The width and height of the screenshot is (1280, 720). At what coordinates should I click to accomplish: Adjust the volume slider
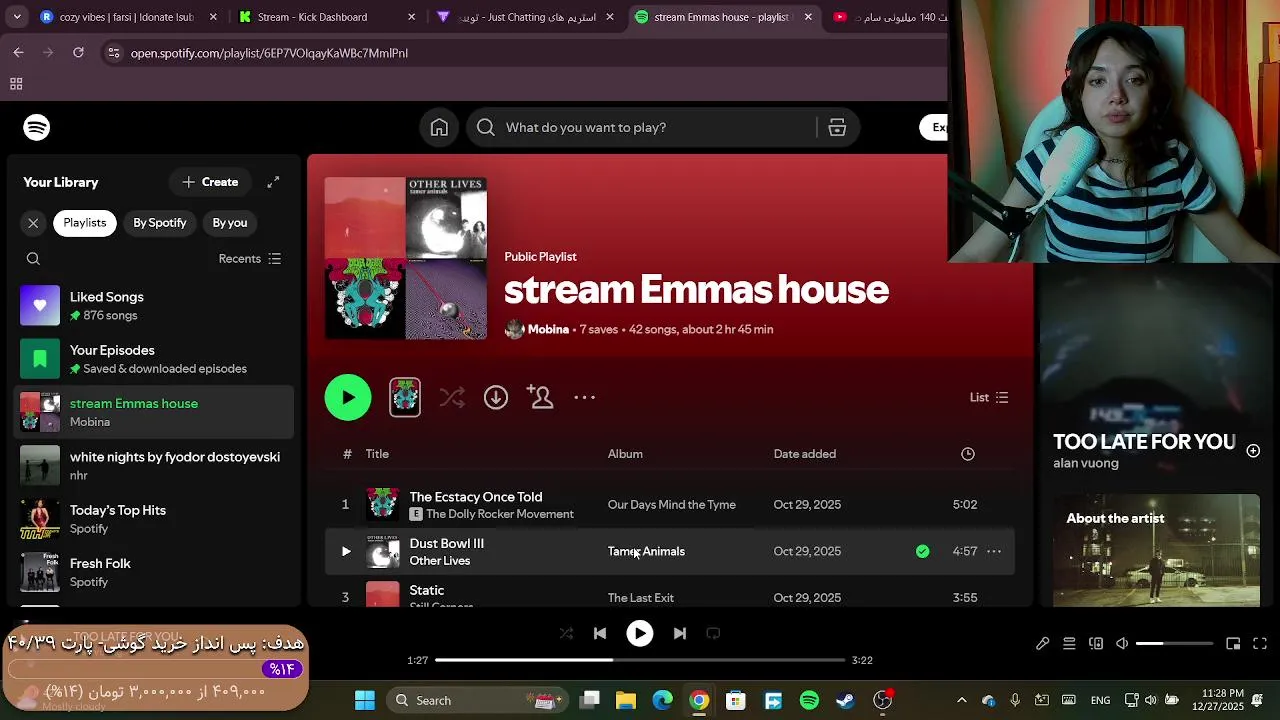point(1174,644)
